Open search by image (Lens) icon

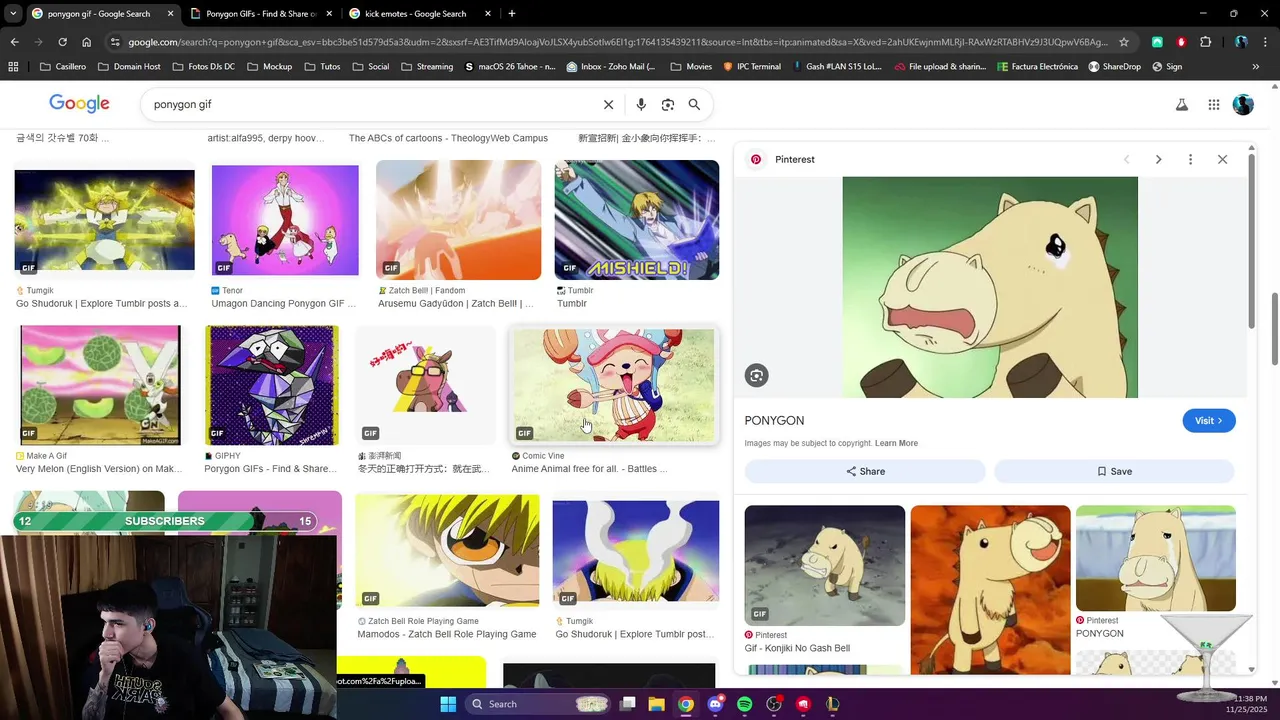coord(668,104)
